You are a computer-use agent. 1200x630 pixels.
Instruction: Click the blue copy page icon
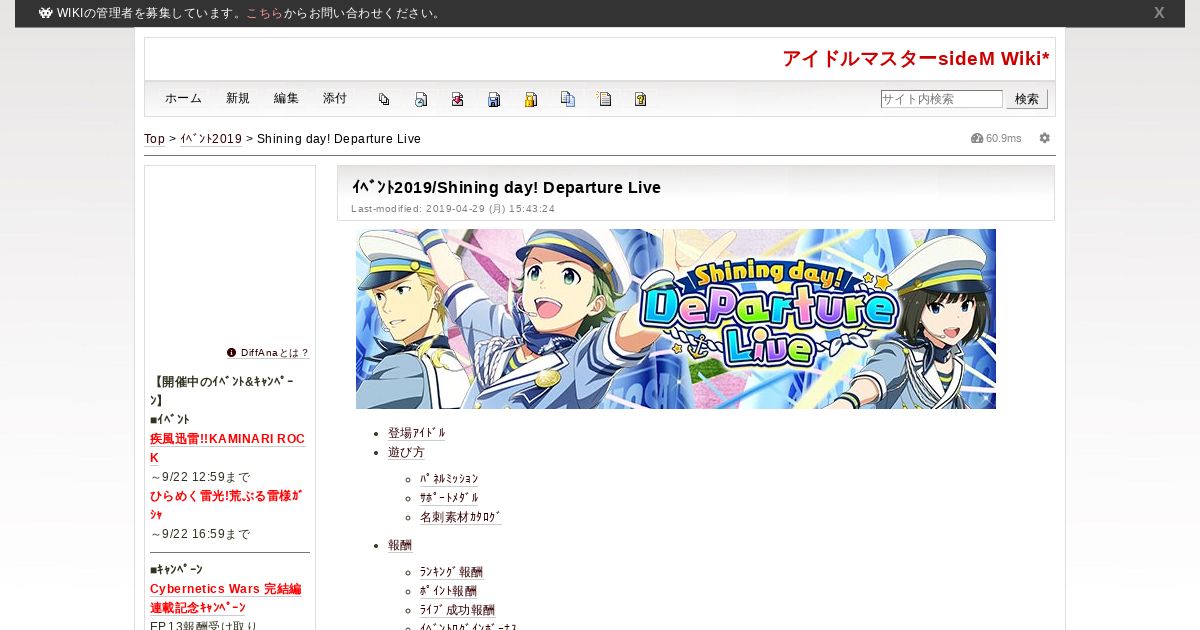tap(568, 99)
